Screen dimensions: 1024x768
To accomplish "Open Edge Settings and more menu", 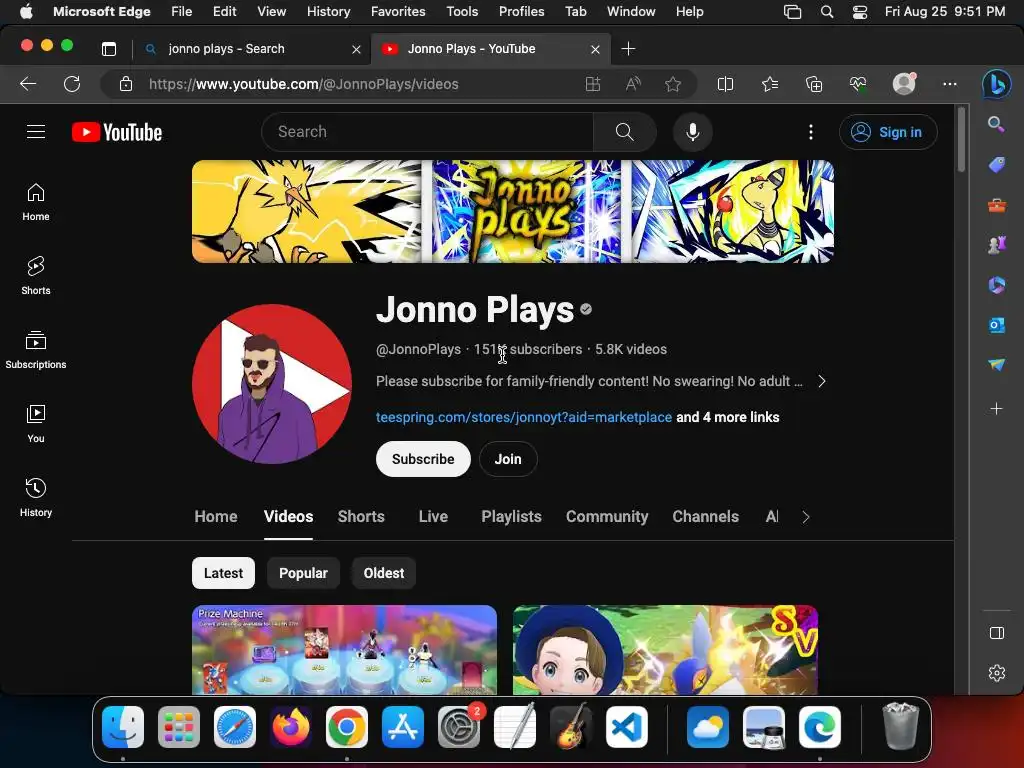I will [x=950, y=84].
